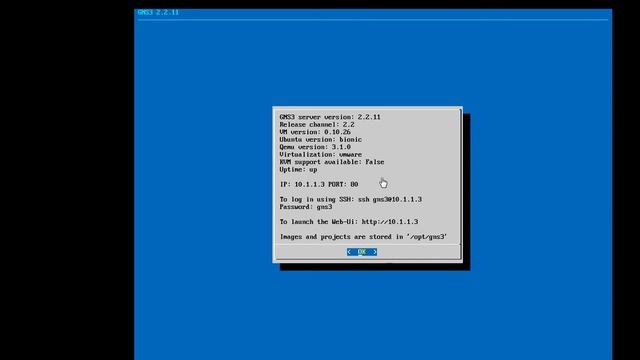Click the SSH login line 'ssh gns3@10.1.1.3'
This screenshot has height=360, width=640.
(351, 199)
